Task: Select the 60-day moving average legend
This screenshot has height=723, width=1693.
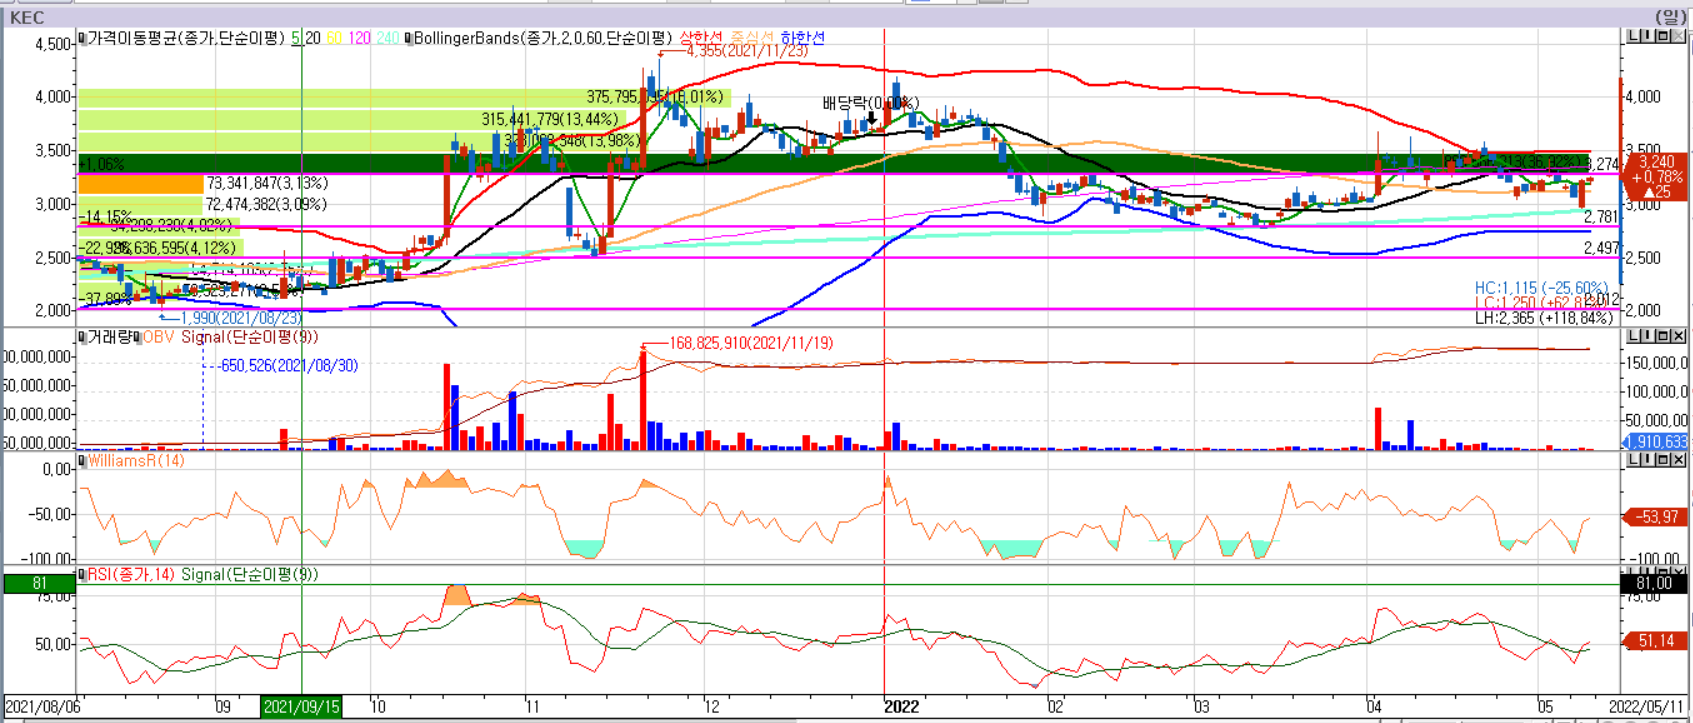Action: (x=334, y=38)
